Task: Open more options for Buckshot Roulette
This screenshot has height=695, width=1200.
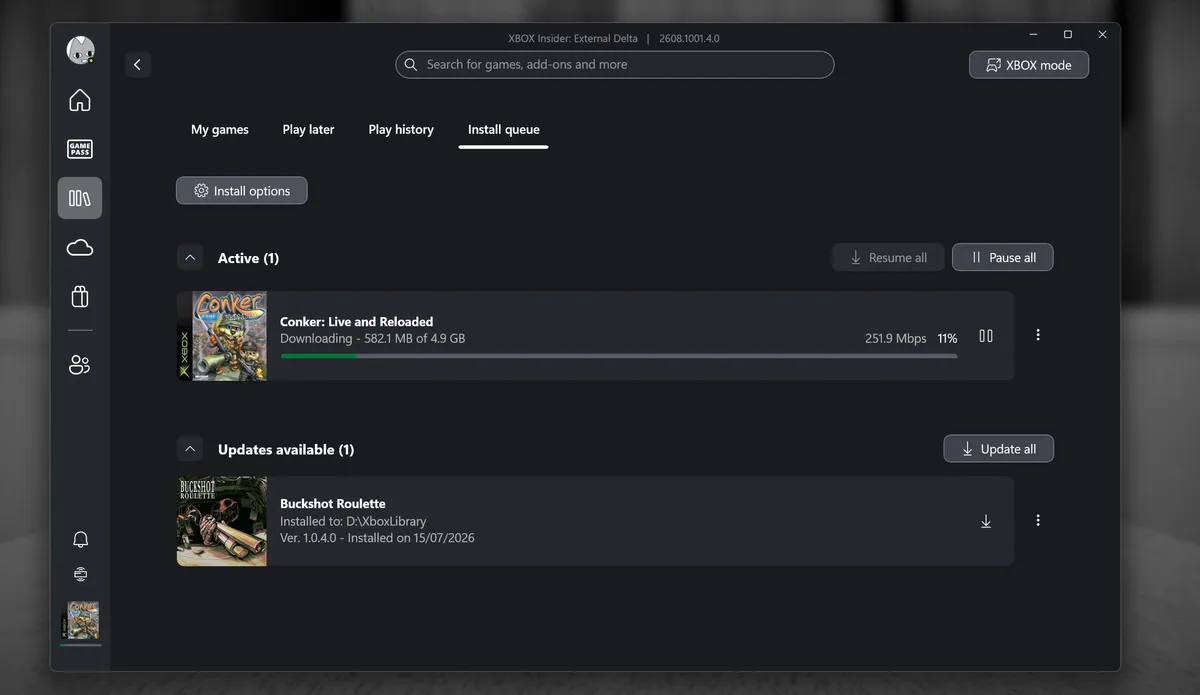Action: [x=1038, y=520]
